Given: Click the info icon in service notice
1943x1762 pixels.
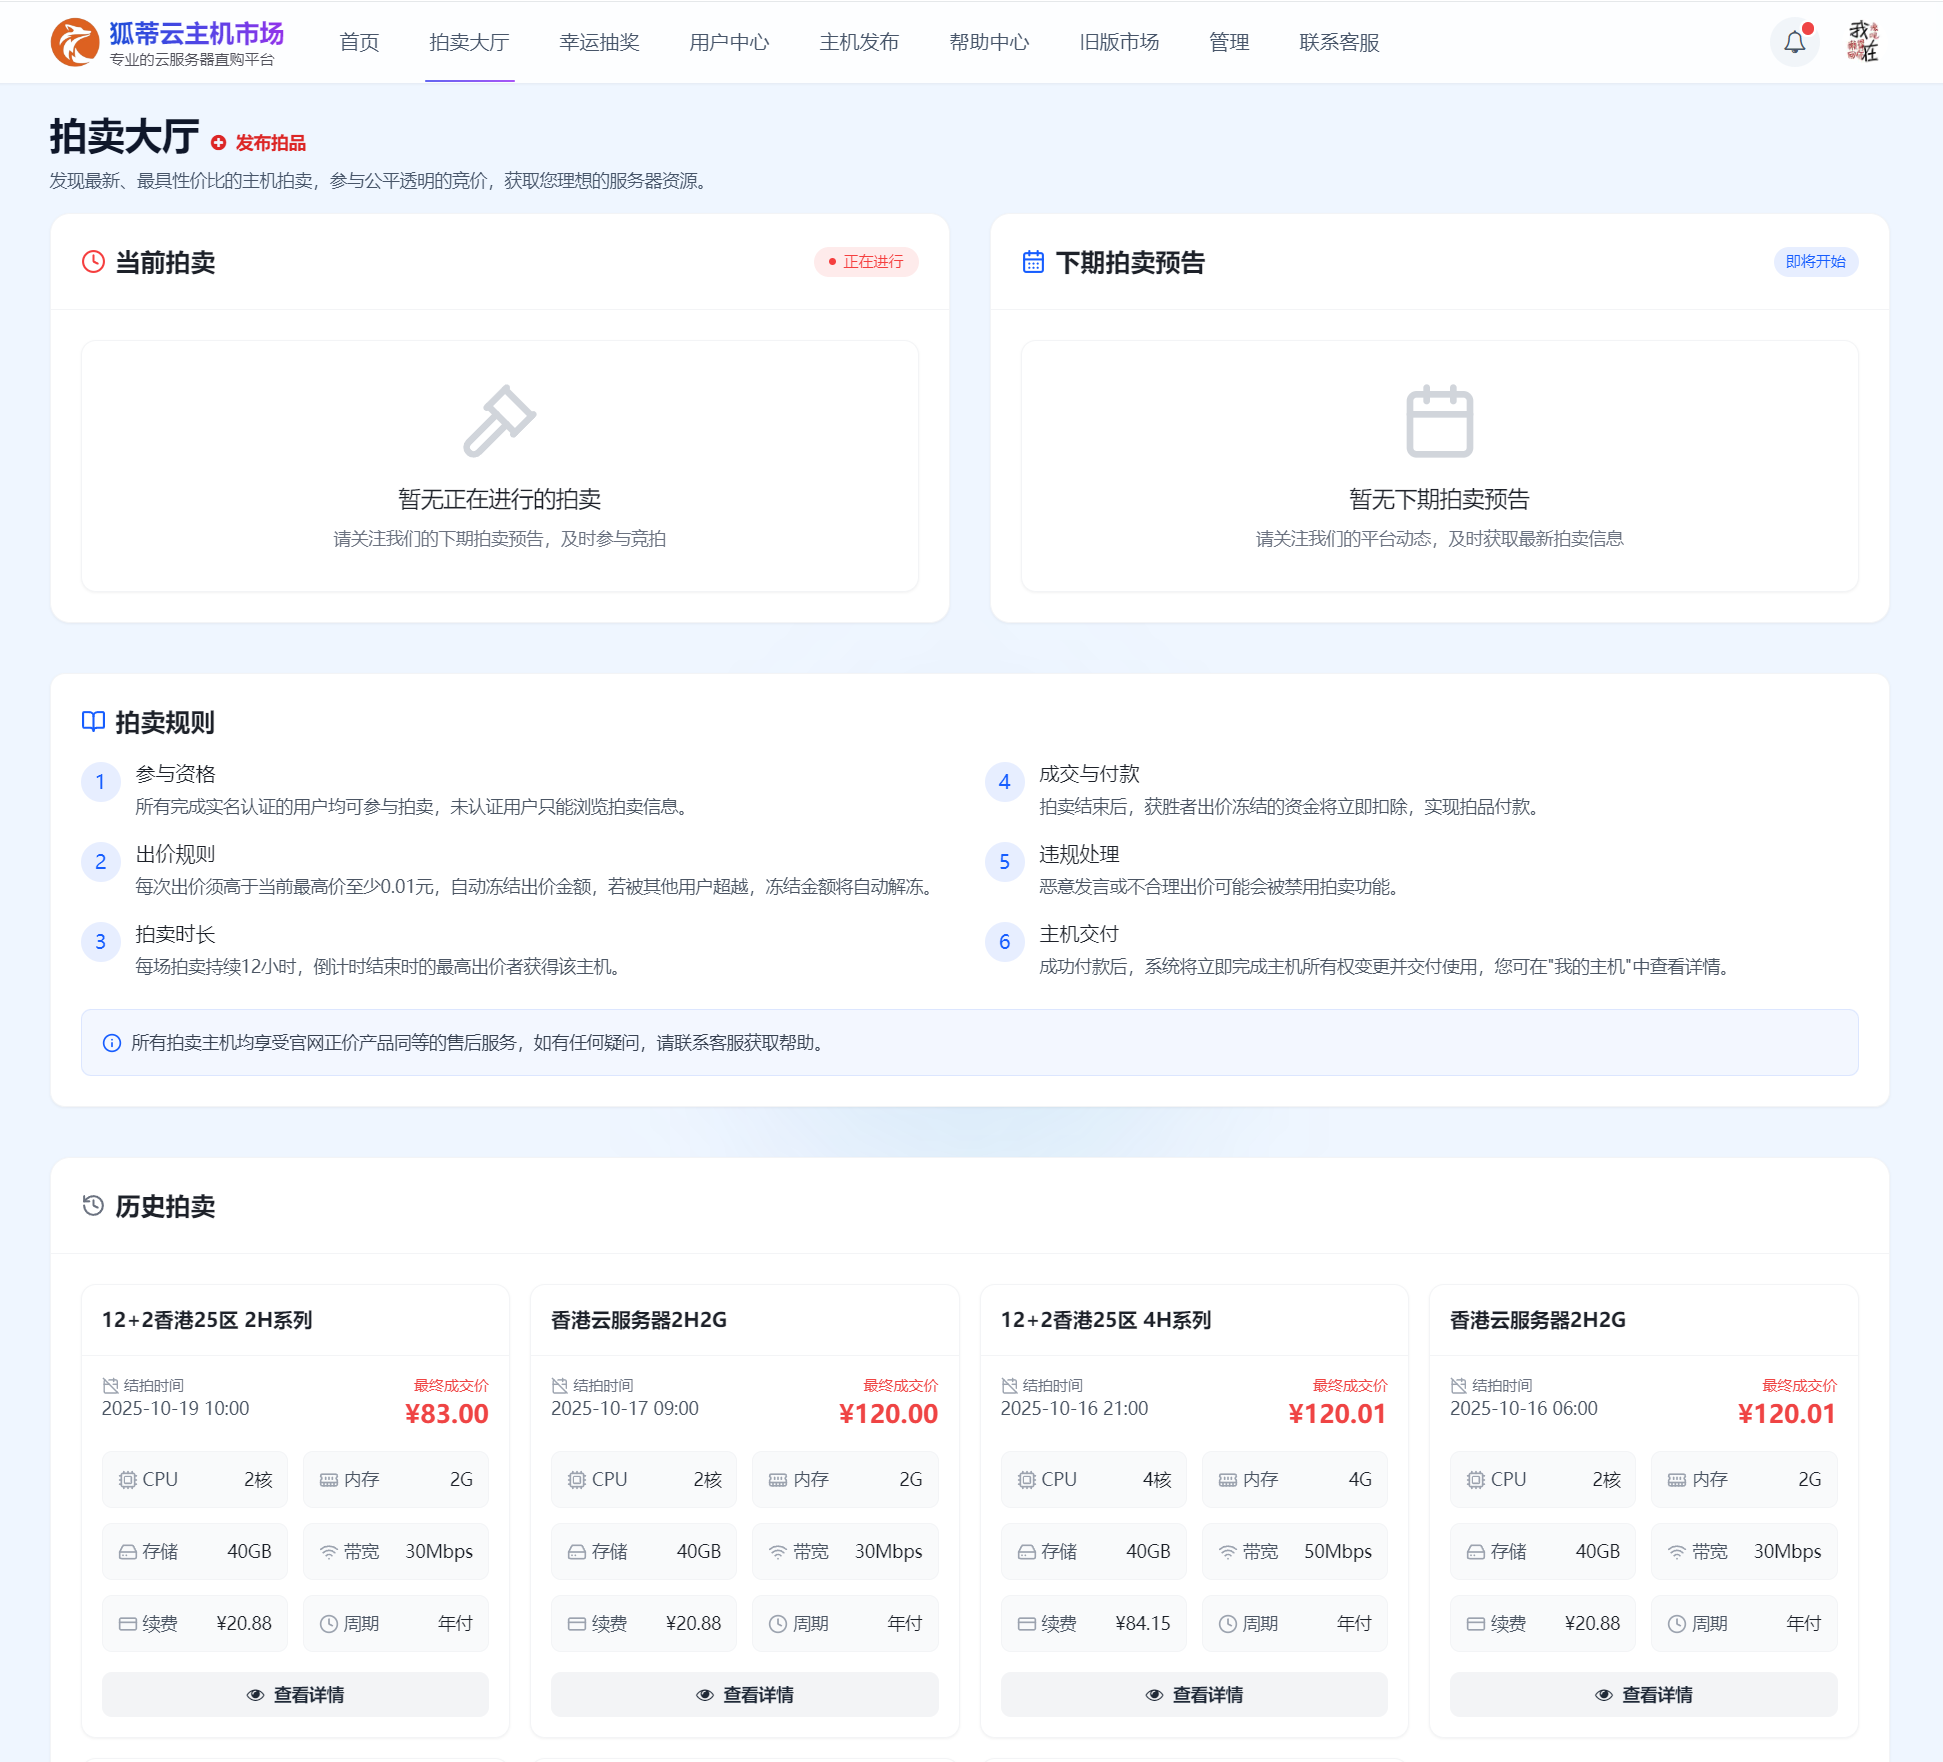Looking at the screenshot, I should point(112,1043).
